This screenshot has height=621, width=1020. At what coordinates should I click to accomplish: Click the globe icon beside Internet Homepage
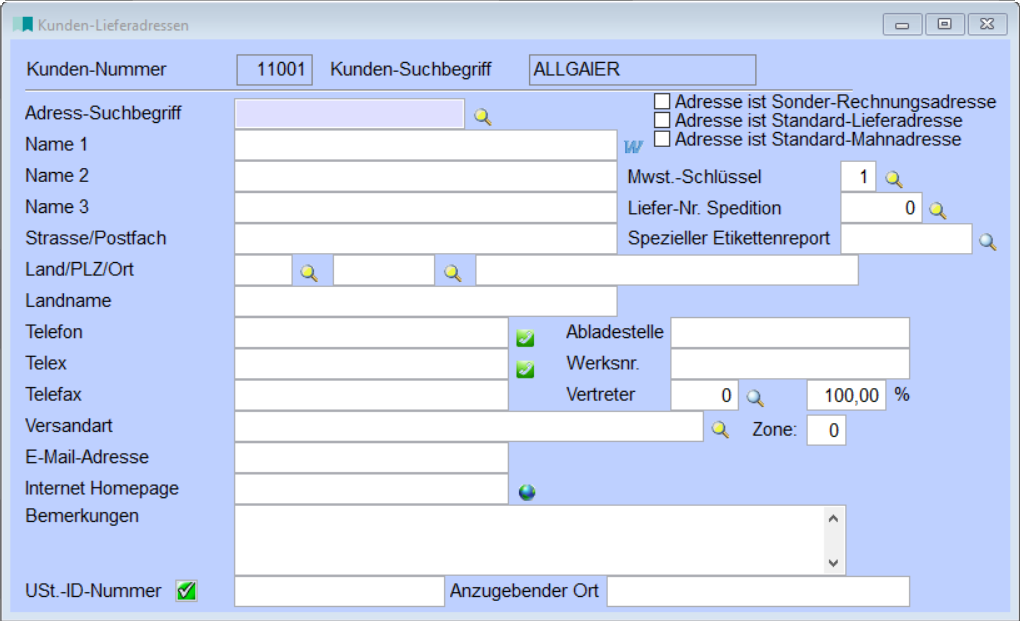[526, 490]
